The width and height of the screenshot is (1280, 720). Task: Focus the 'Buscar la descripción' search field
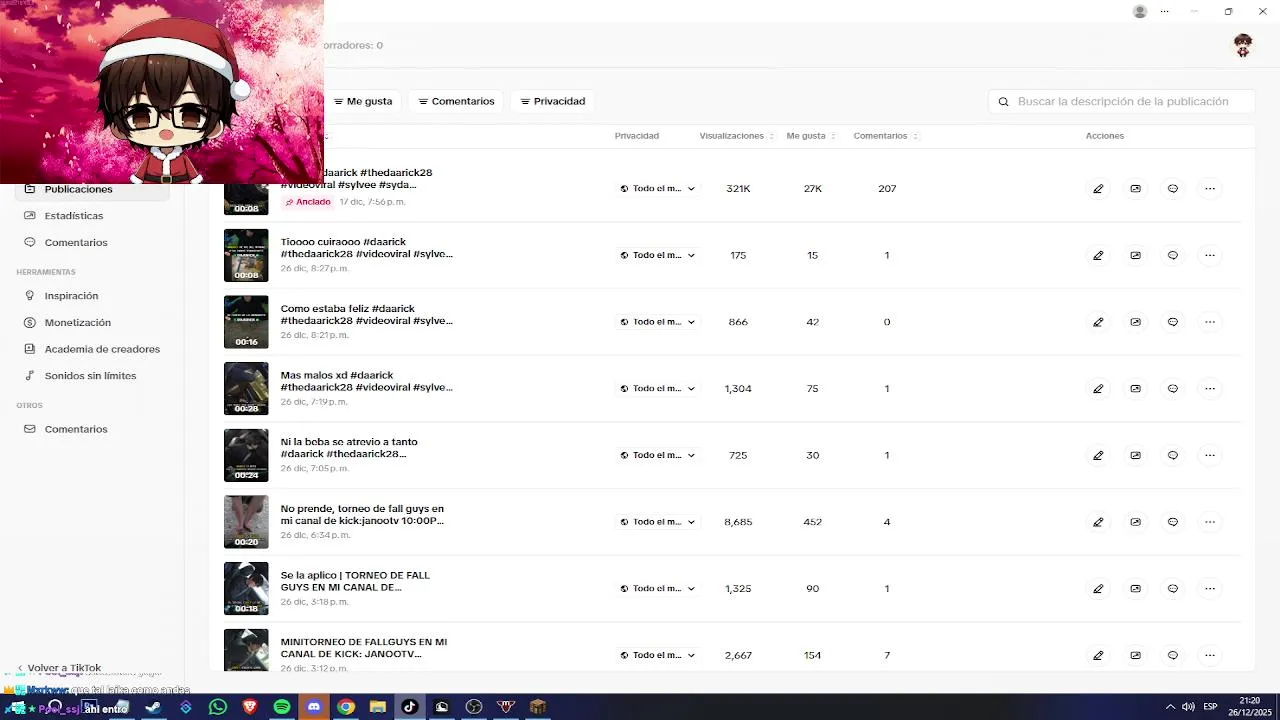pos(1122,101)
